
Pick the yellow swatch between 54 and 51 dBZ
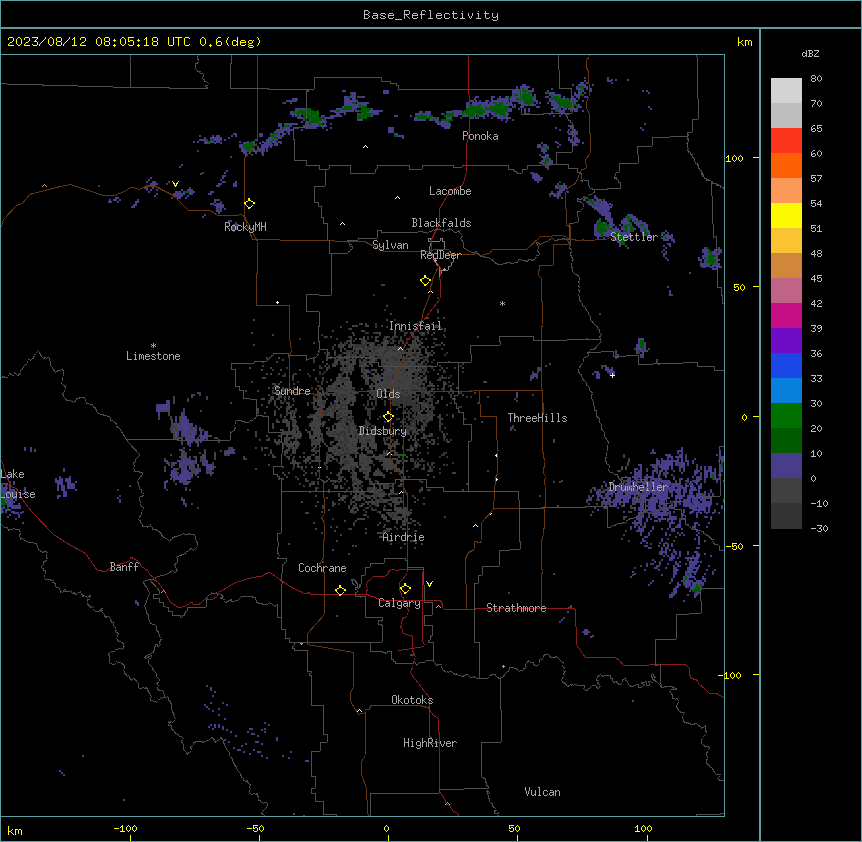786,215
